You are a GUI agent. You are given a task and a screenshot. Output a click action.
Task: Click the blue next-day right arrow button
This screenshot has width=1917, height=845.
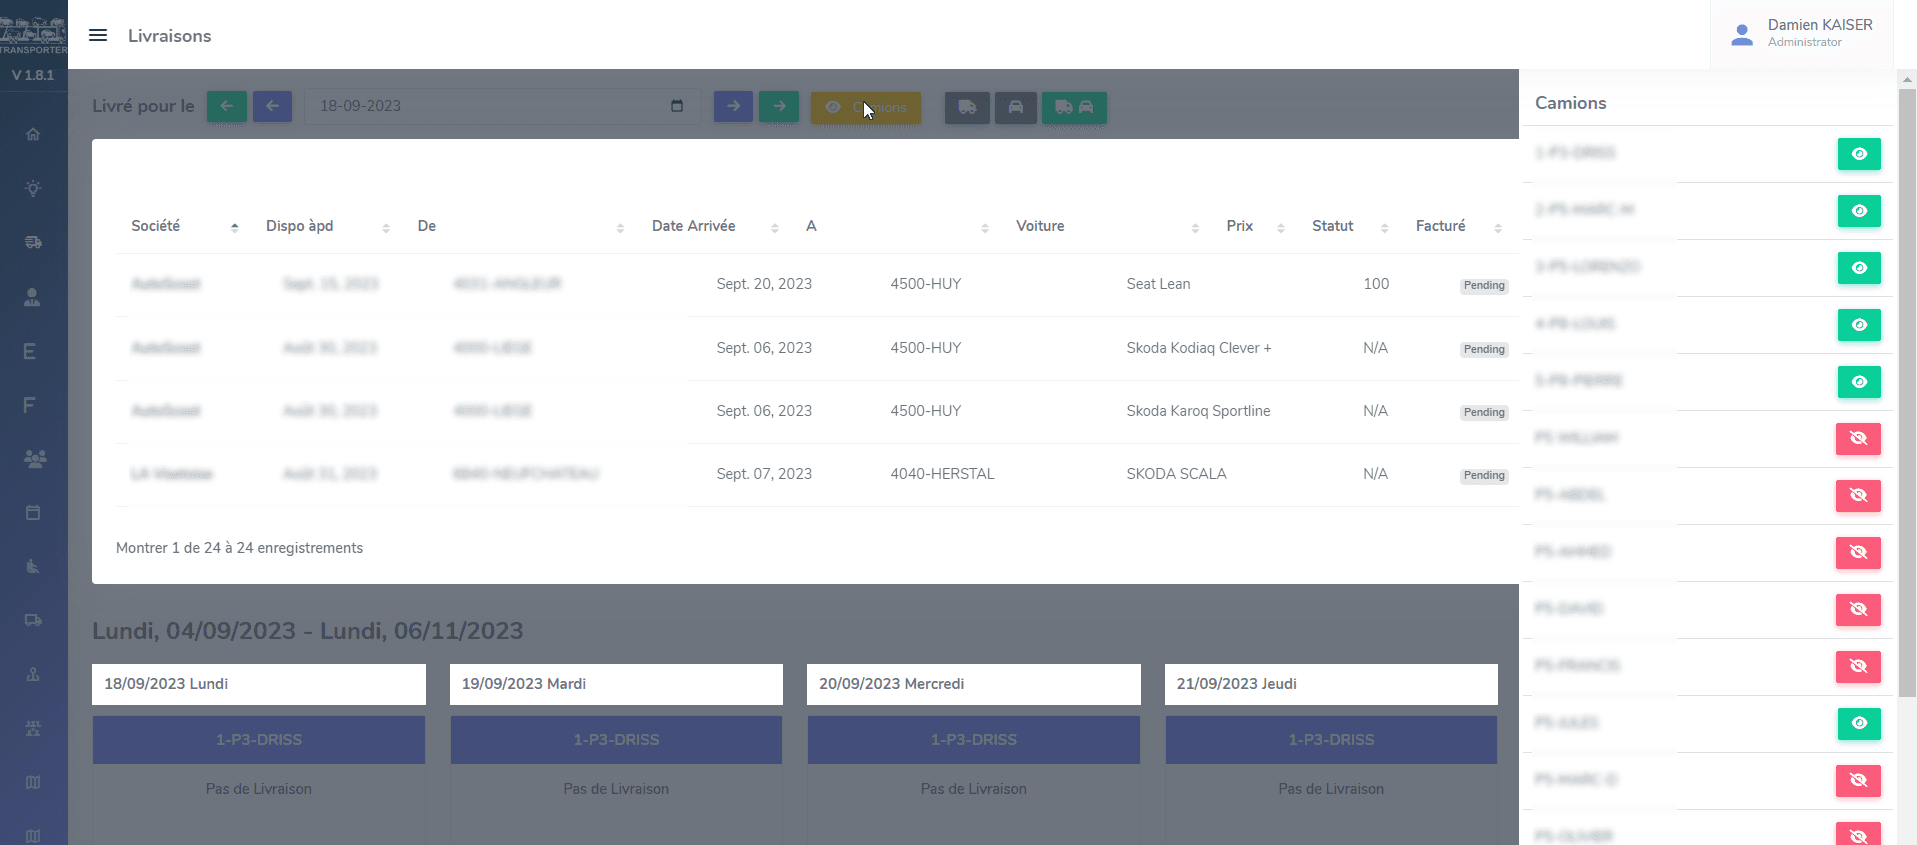pos(733,106)
